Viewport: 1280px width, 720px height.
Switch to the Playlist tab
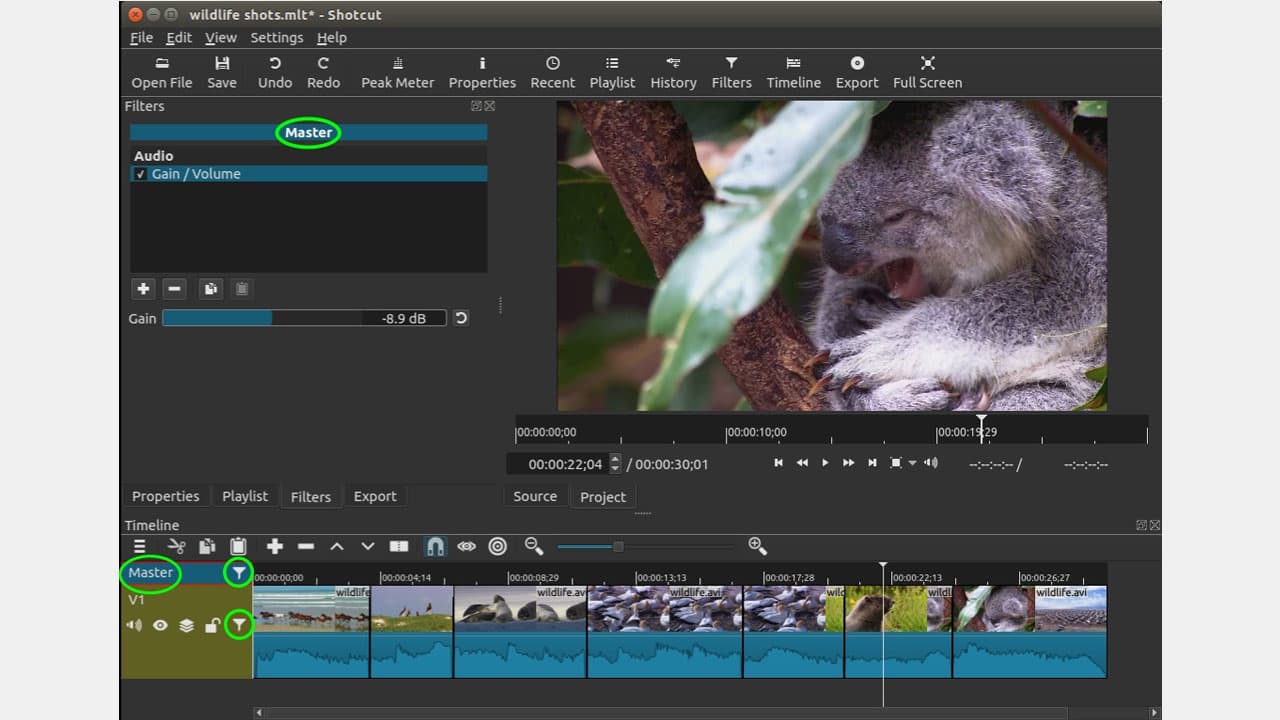click(245, 496)
